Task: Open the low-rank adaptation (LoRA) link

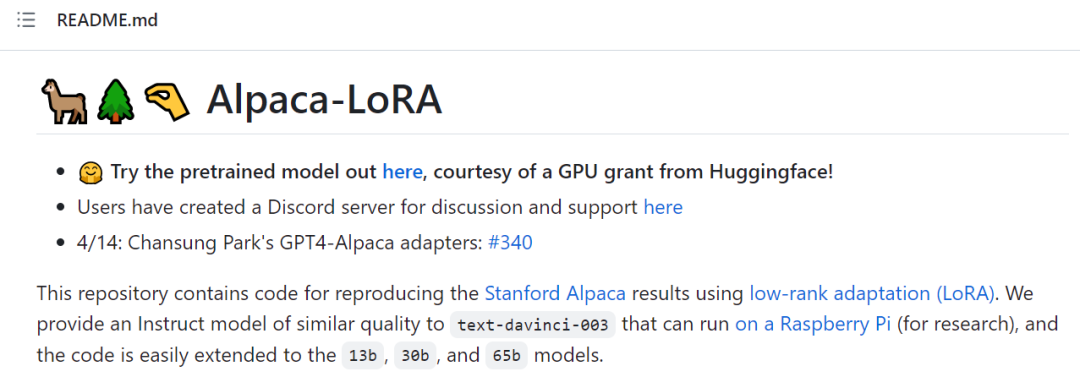Action: click(872, 294)
